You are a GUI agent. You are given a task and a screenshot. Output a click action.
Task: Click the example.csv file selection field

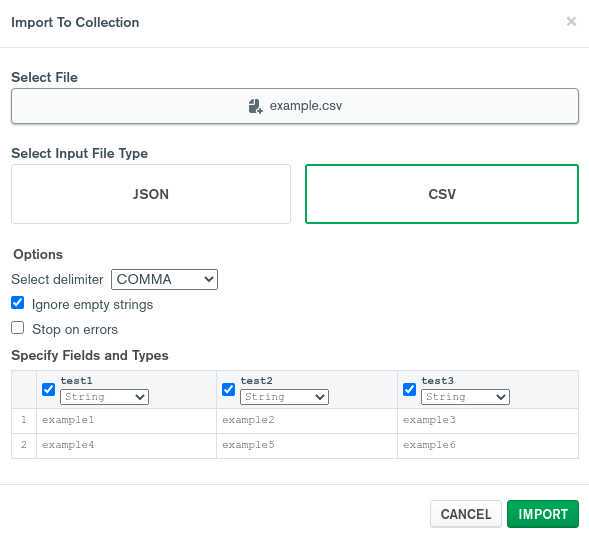pos(295,106)
